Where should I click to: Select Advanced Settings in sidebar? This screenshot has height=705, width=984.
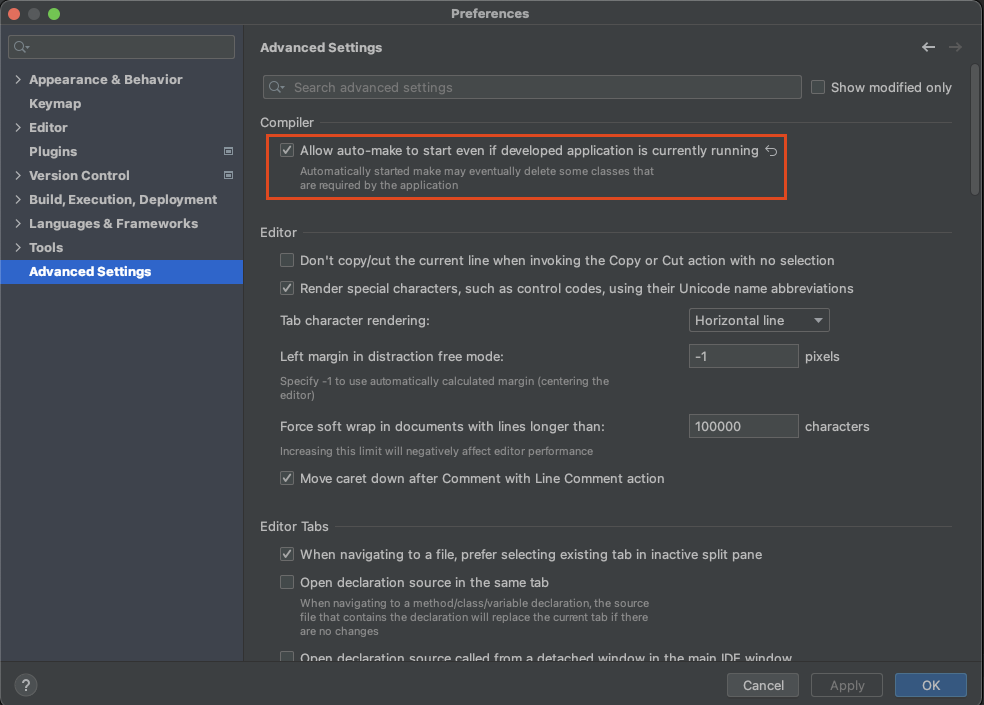coord(122,272)
